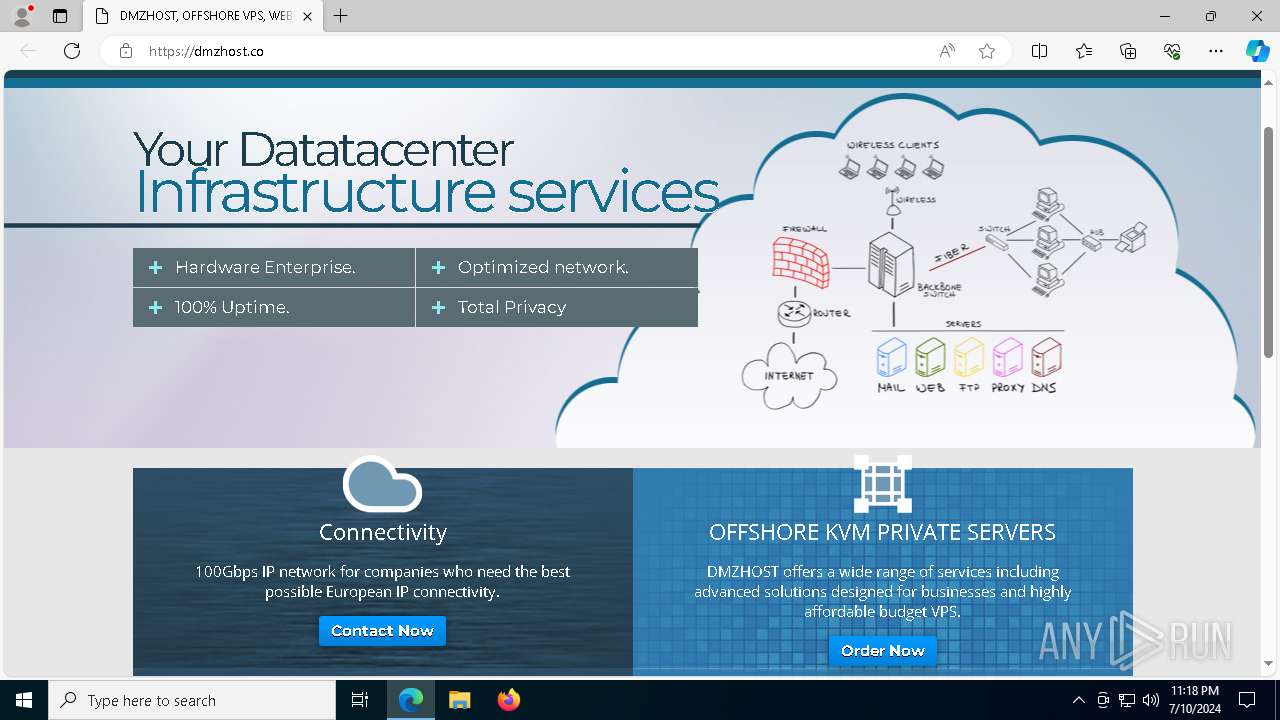Click the Order Now button
Image resolution: width=1280 pixels, height=720 pixels.
[x=883, y=651]
